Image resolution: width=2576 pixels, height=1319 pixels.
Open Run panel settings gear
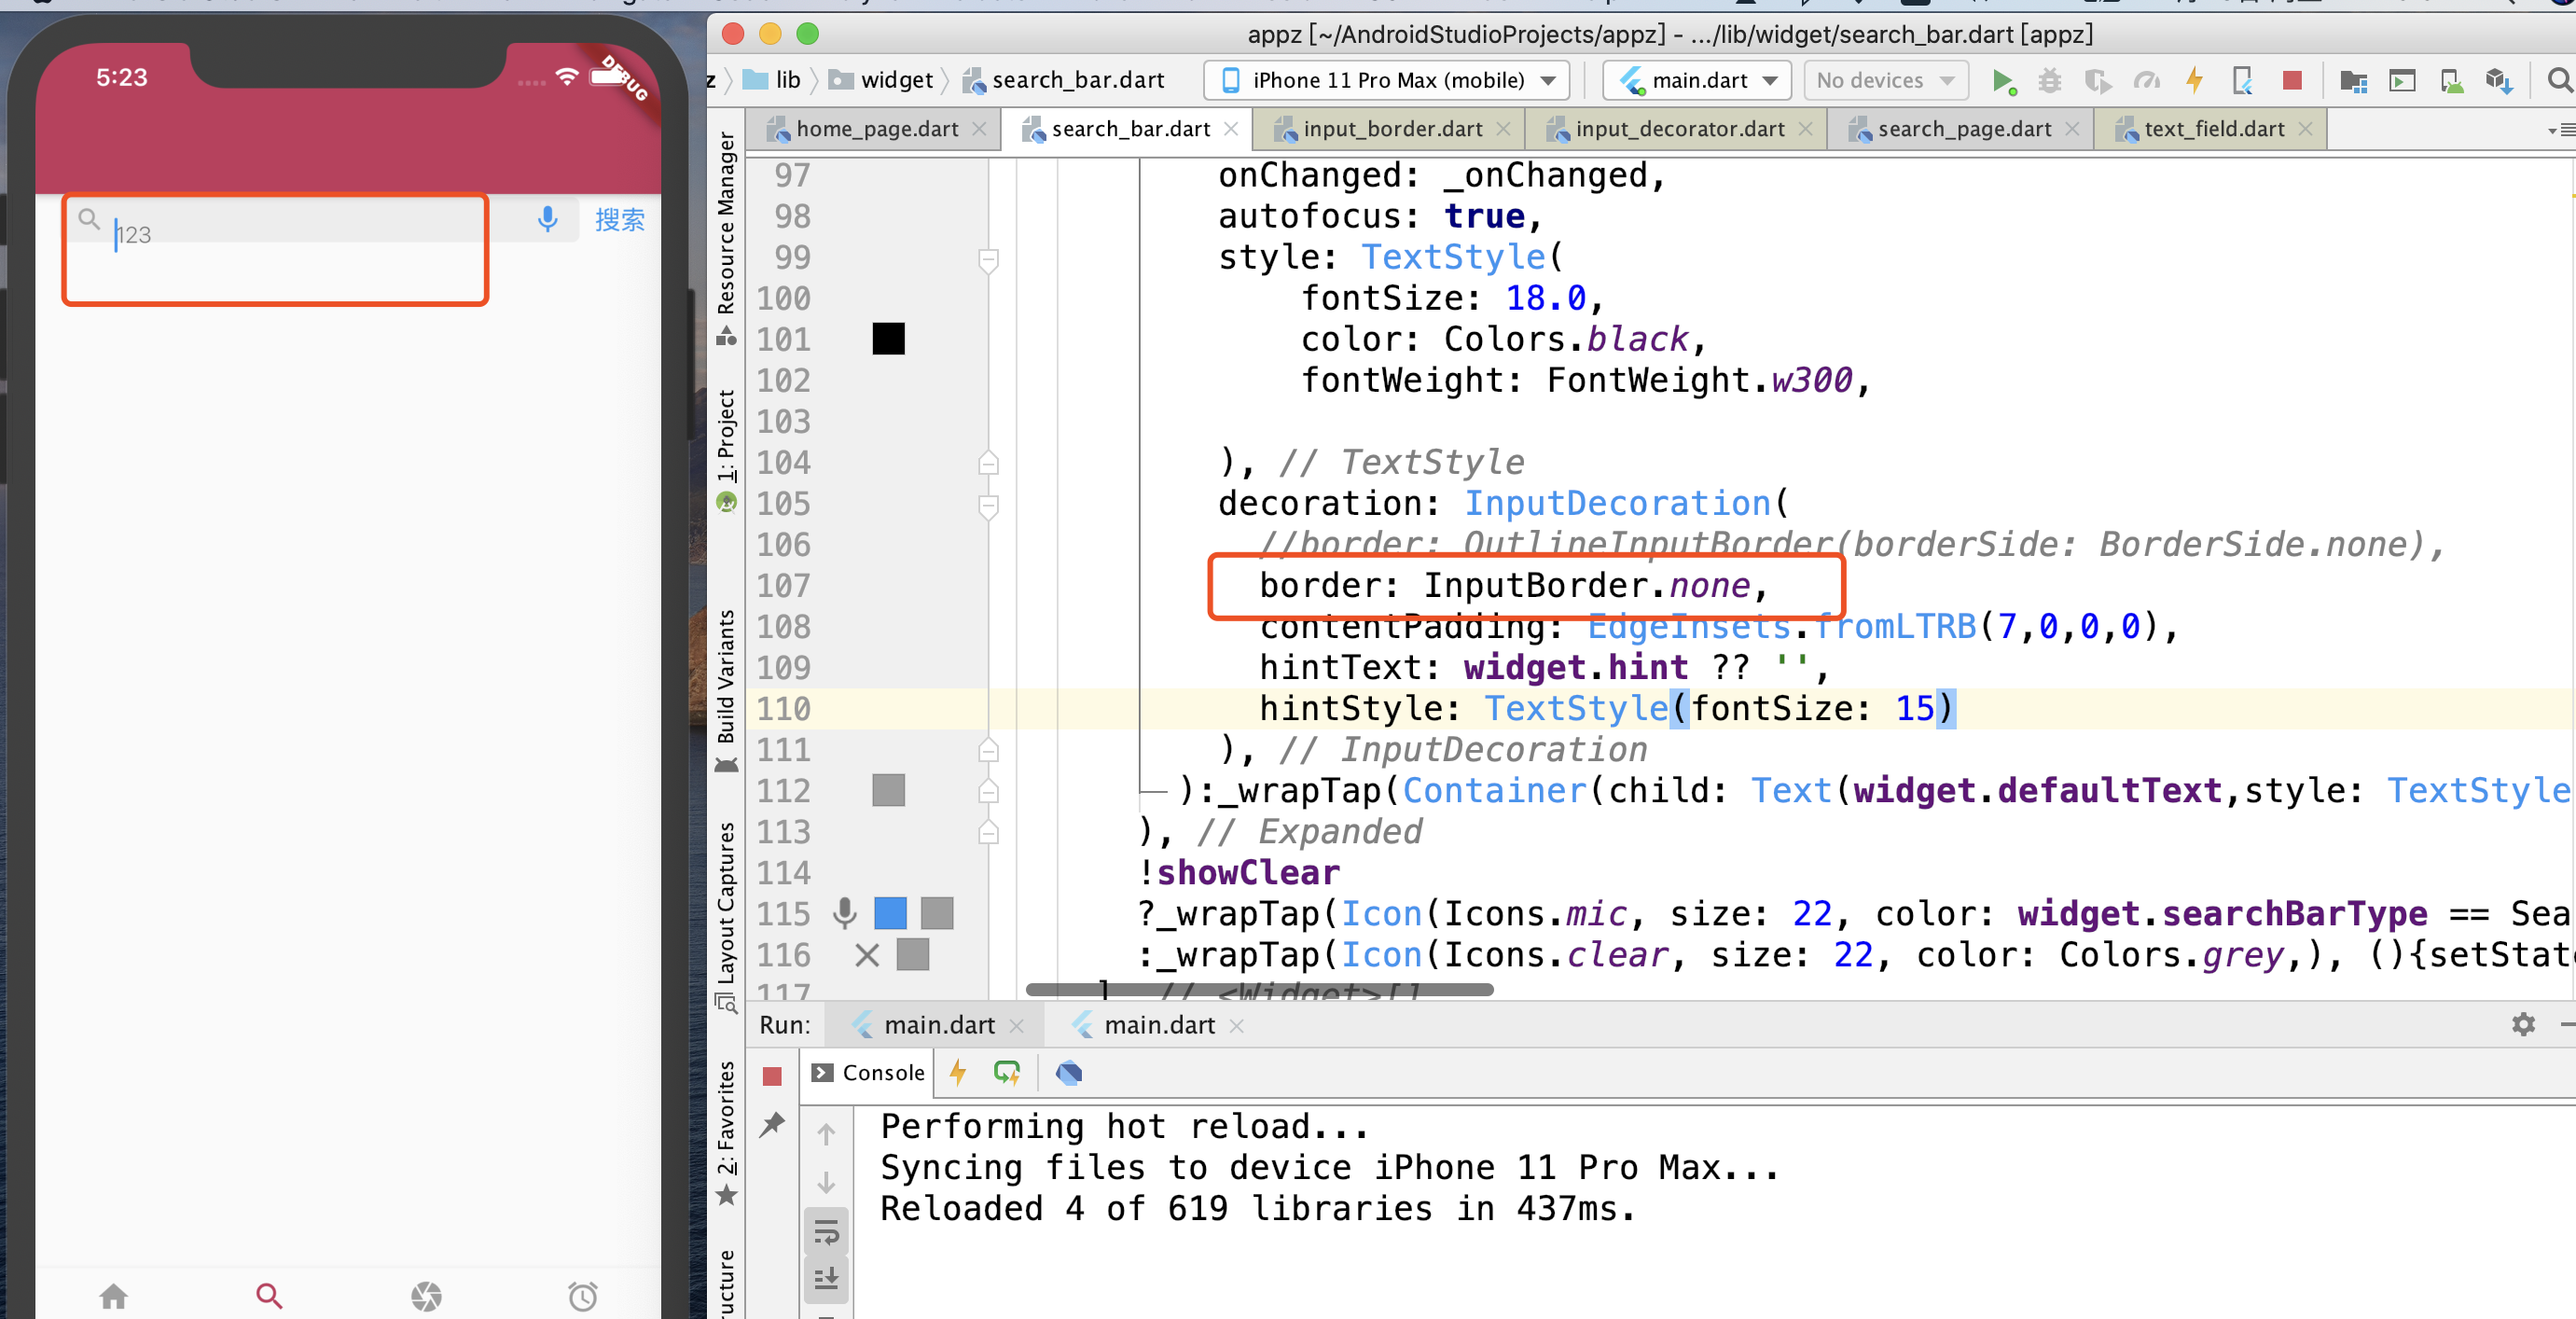click(2522, 1025)
